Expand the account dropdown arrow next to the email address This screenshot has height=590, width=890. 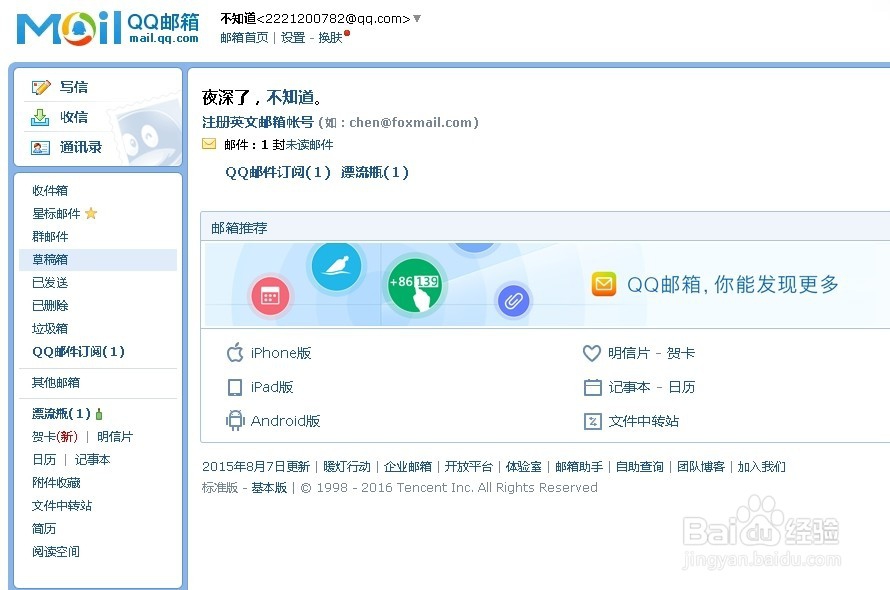coord(416,17)
